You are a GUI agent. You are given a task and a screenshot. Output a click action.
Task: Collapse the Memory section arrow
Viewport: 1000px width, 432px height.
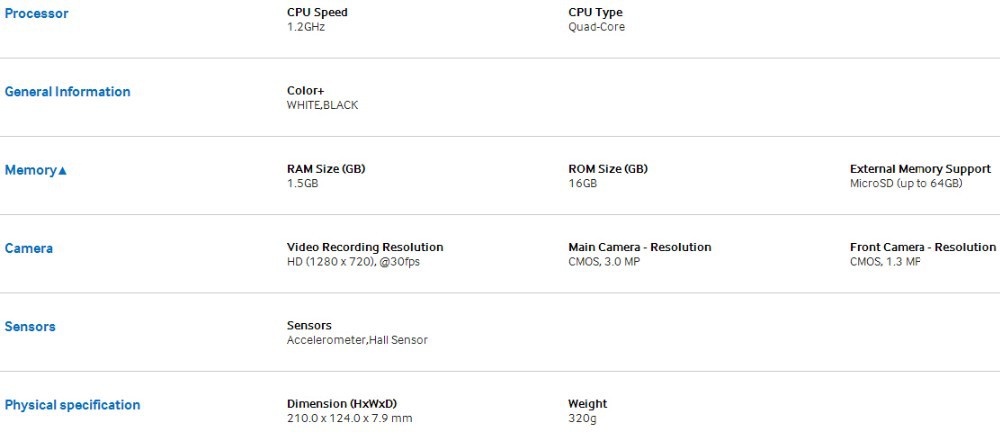pyautogui.click(x=63, y=171)
